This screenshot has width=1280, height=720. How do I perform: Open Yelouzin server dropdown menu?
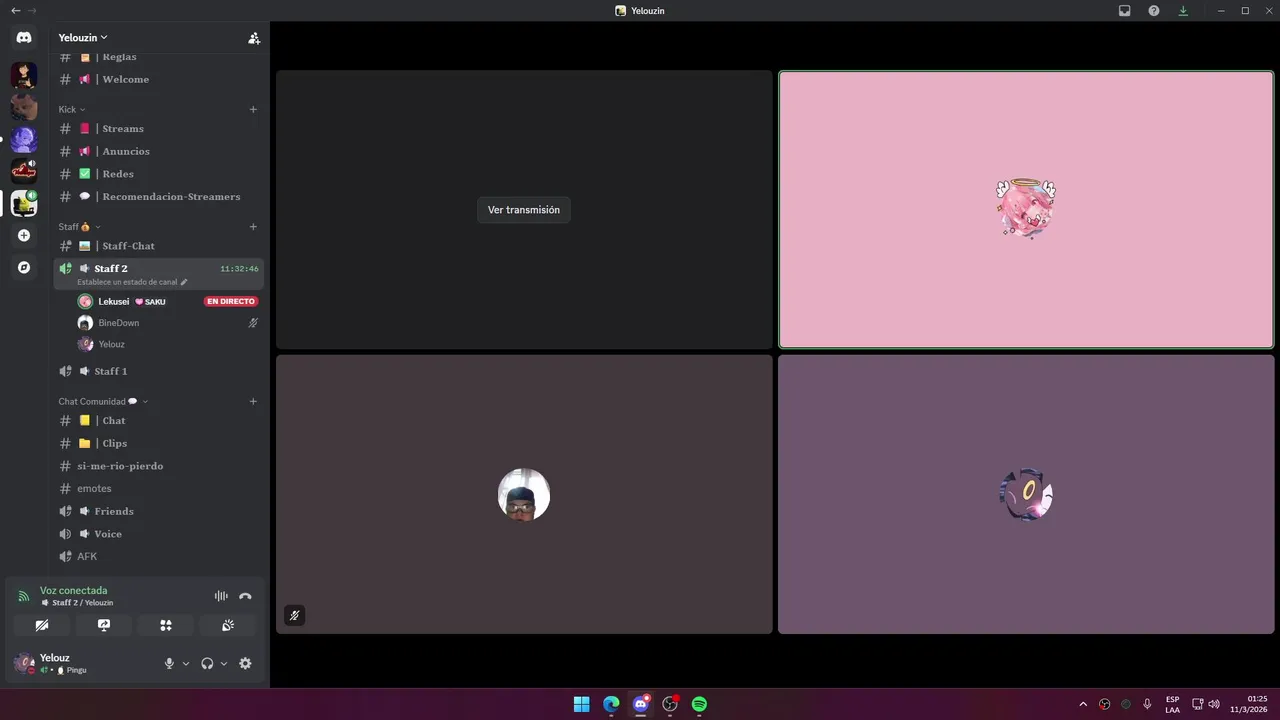[x=83, y=38]
